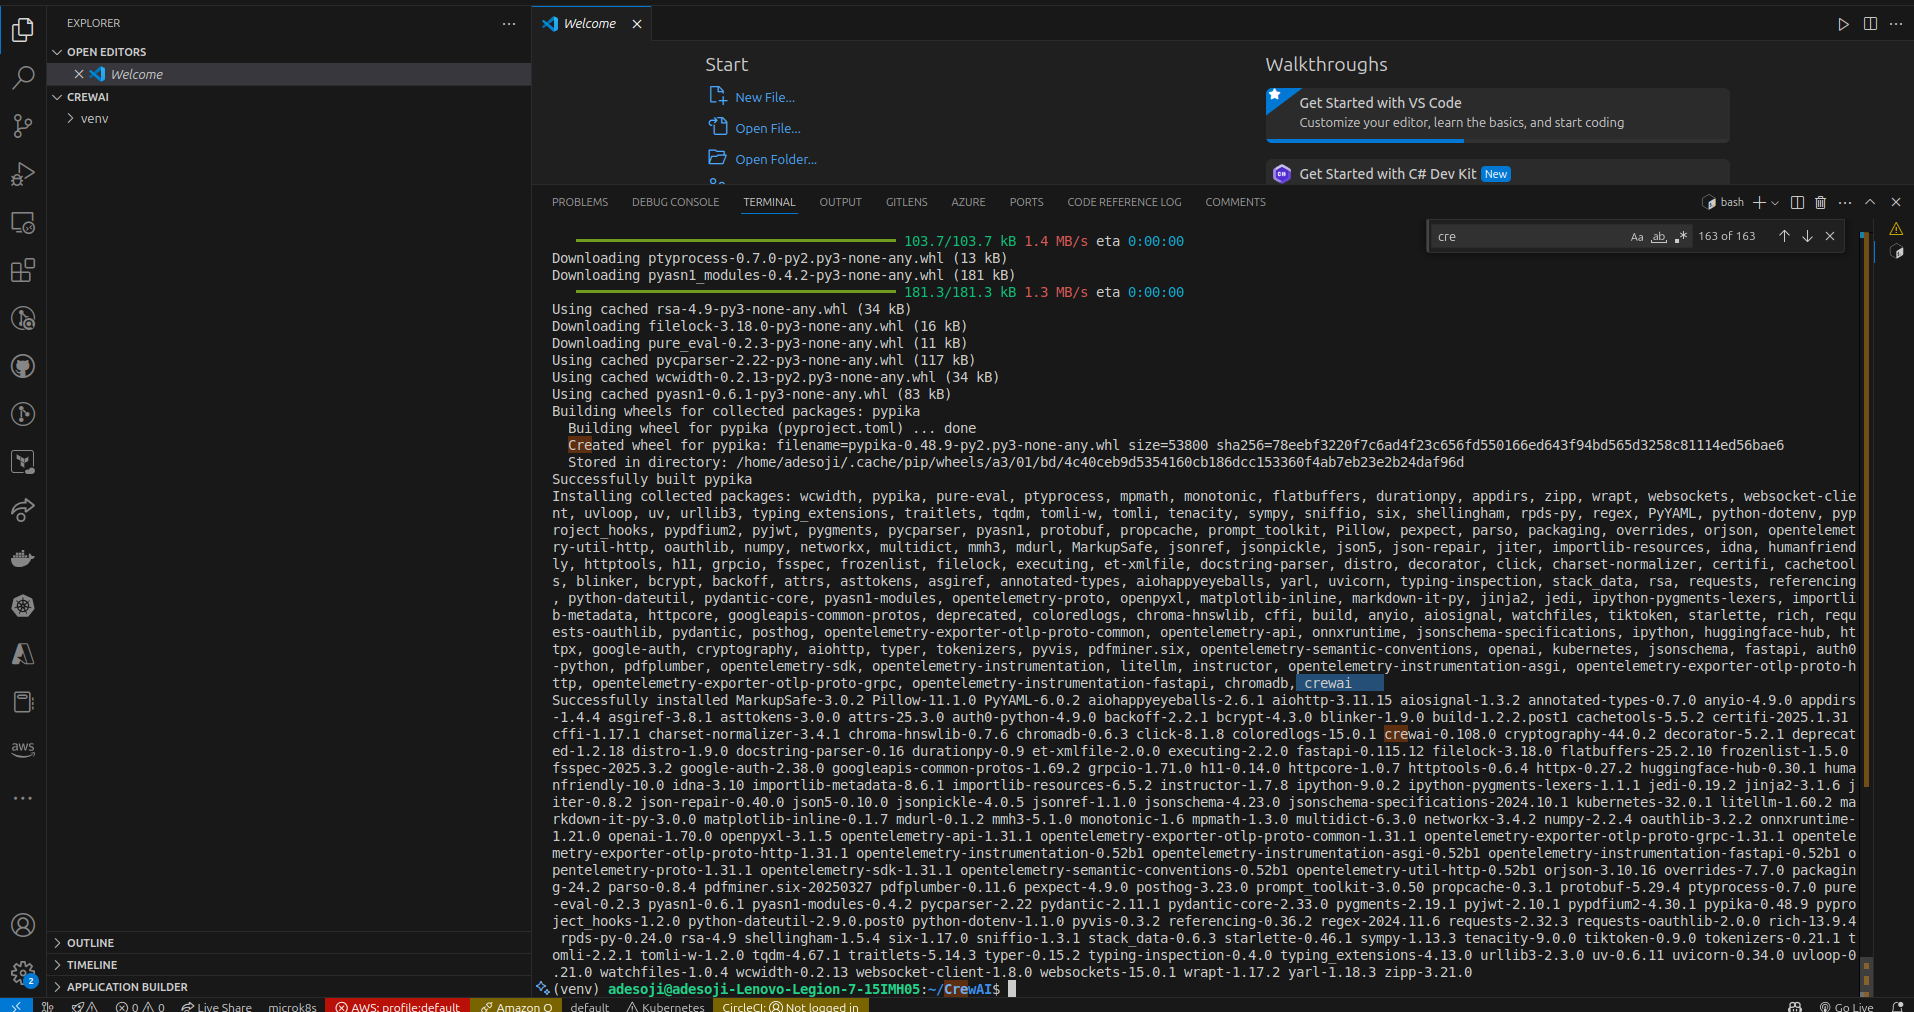
Task: Open the Remote Explorer view
Action: tap(23, 222)
